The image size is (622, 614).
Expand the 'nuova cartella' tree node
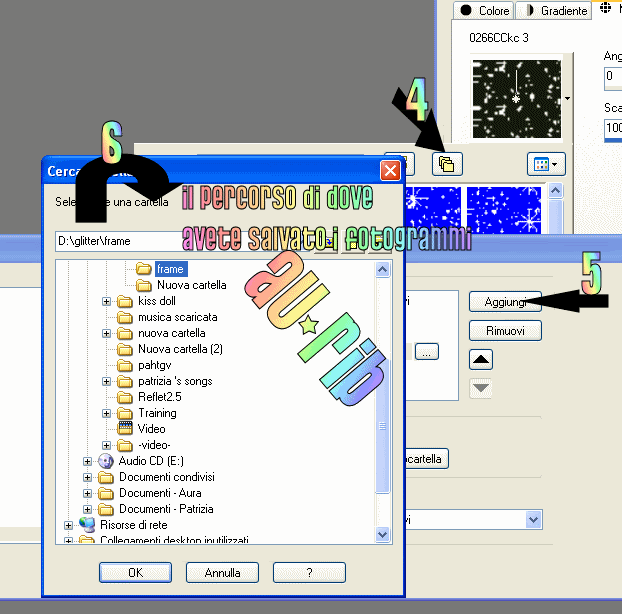(106, 333)
